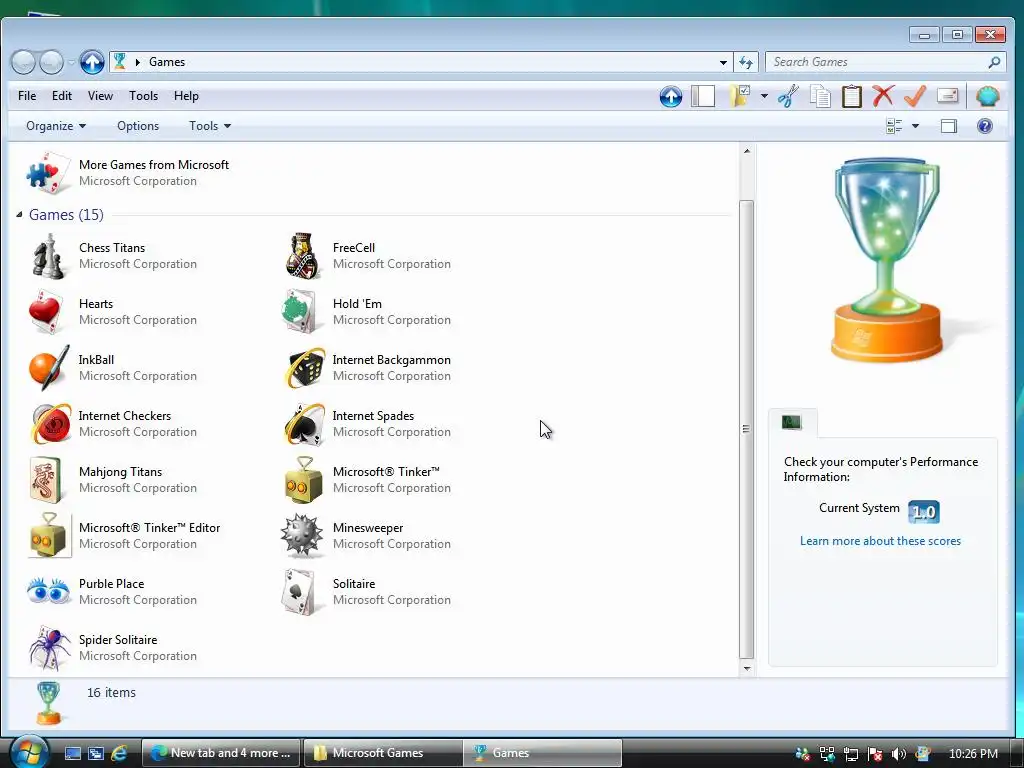
Task: Click the clipboard Paste toolbar icon
Action: [852, 97]
